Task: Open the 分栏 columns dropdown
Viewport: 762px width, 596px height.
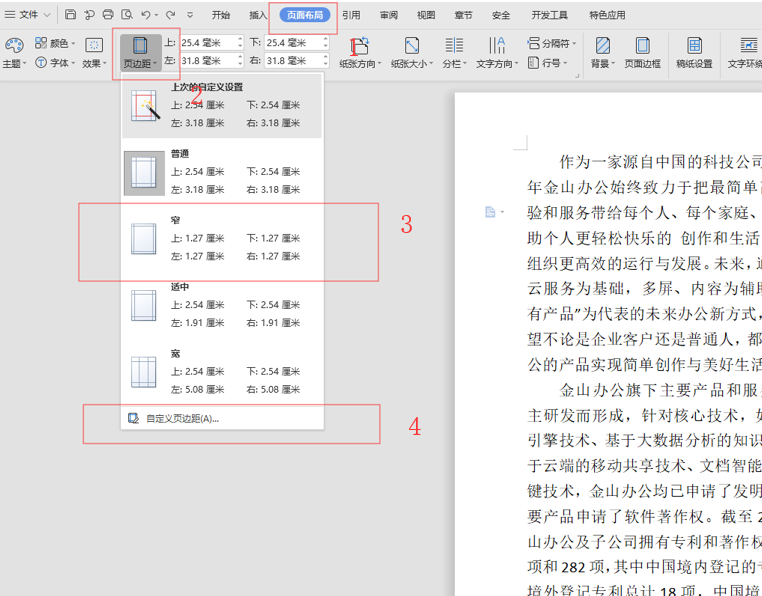Action: pyautogui.click(x=454, y=53)
